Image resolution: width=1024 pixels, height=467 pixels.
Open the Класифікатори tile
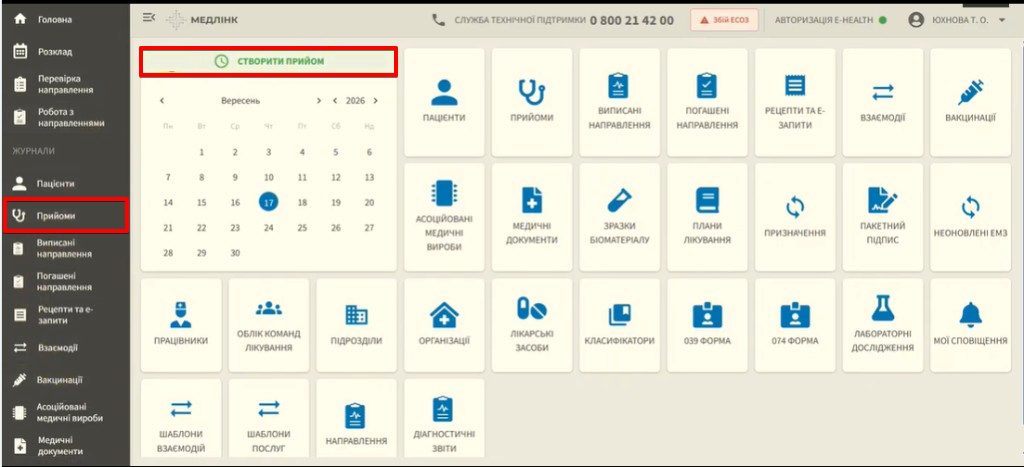619,325
